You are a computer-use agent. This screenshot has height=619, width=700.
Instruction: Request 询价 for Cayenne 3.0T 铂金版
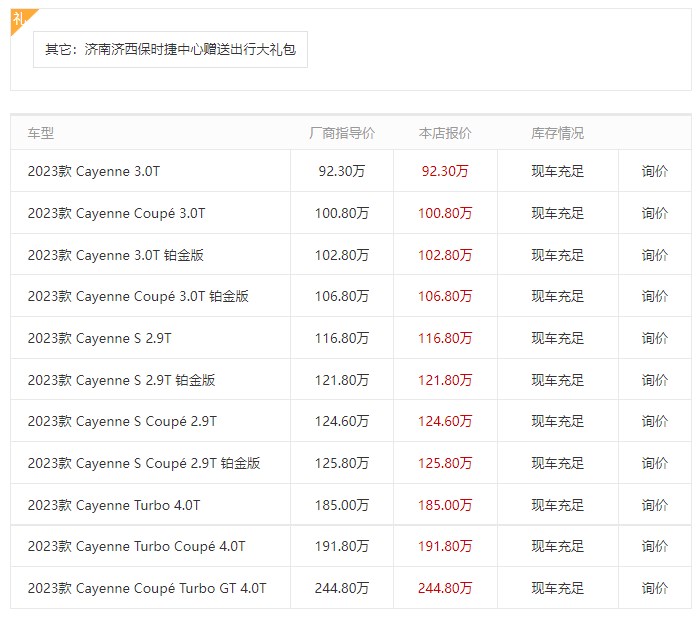point(654,255)
